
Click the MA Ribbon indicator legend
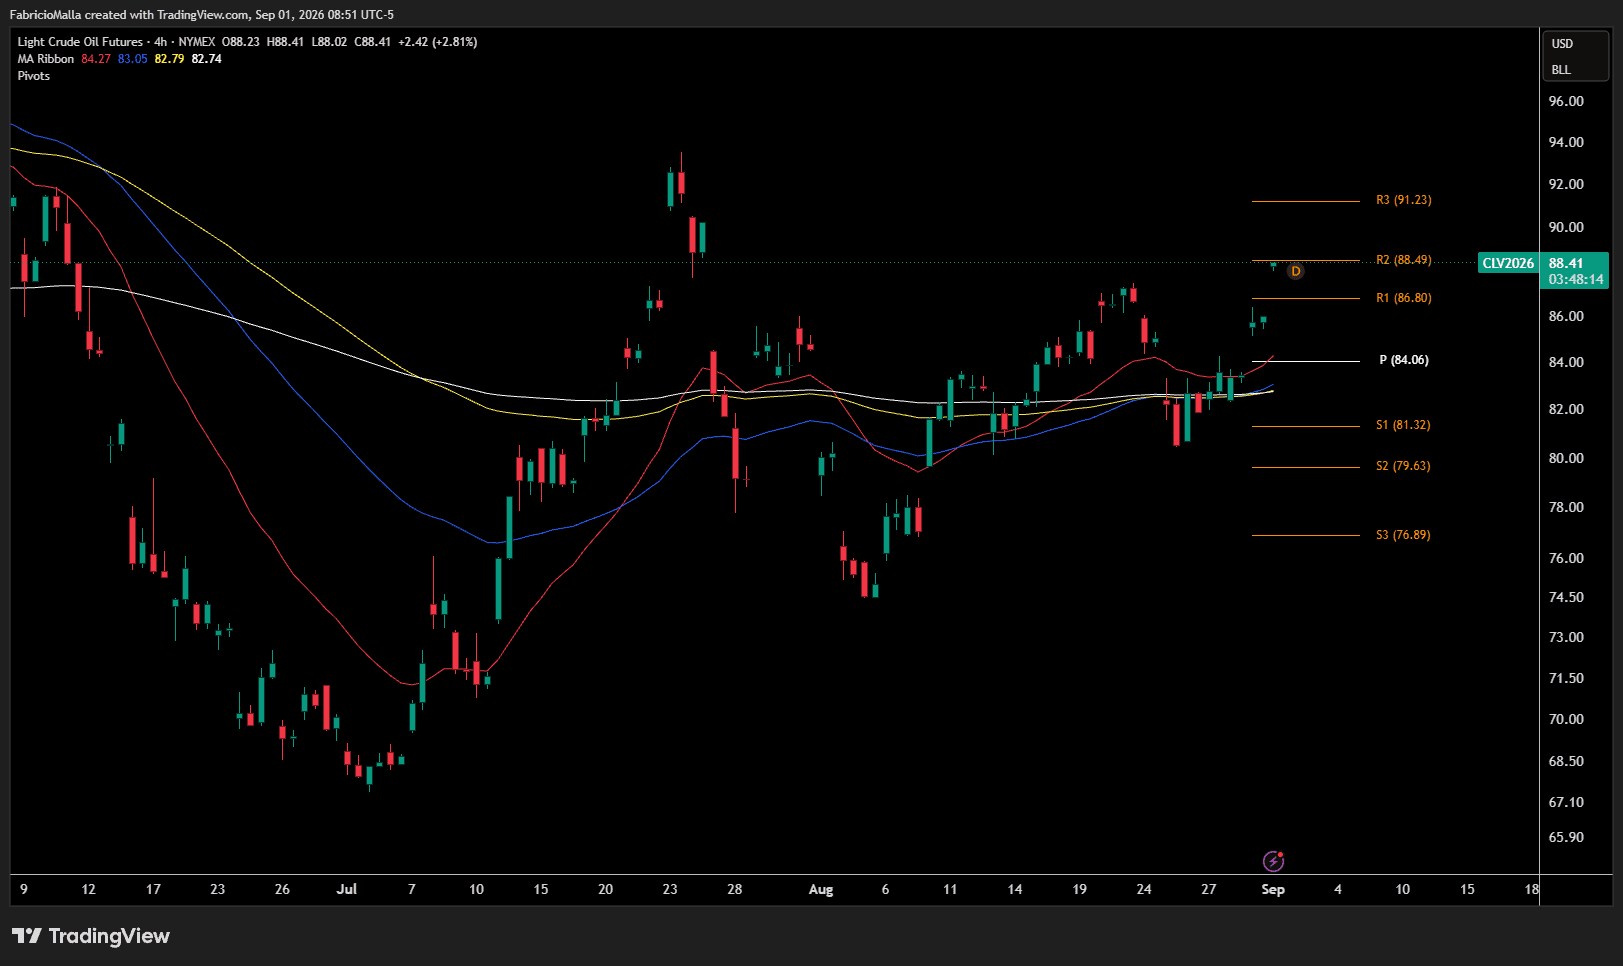click(x=46, y=59)
